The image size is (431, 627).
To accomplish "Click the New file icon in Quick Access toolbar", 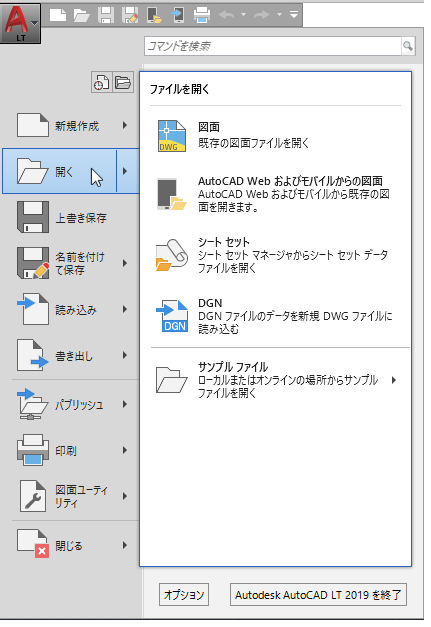I will pyautogui.click(x=58, y=15).
